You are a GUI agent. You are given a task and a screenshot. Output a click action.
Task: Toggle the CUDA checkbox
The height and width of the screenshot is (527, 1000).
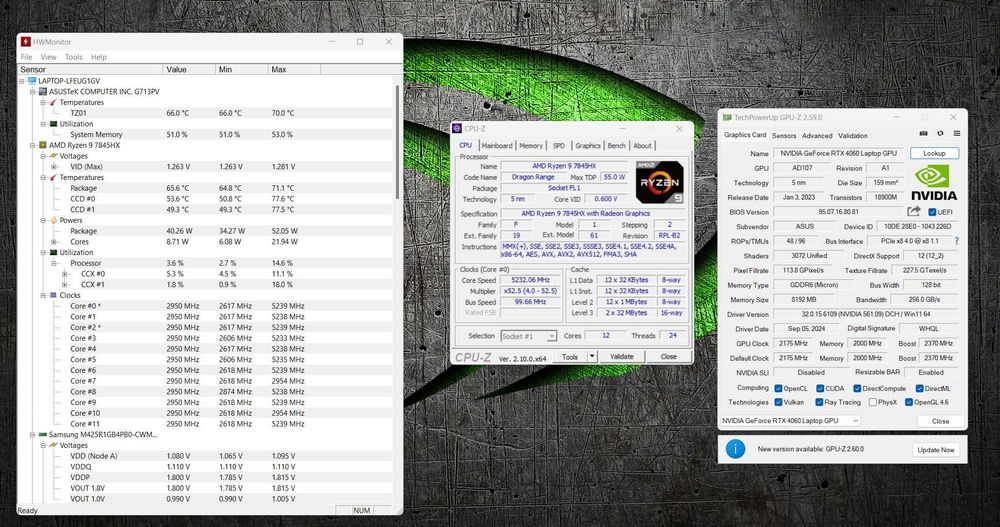pos(820,389)
